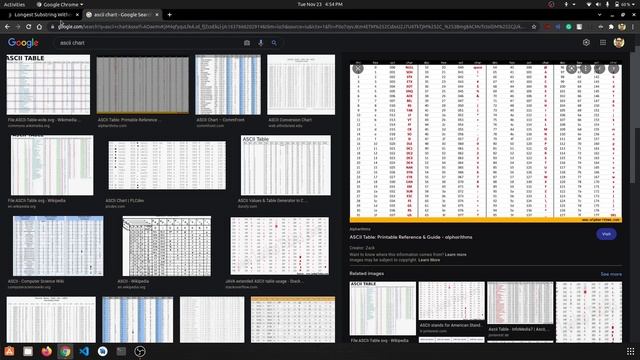Open File ASCII-Table.svg Wikipedia thumbnail
Viewport: 640px width, 360px height.
(52, 165)
